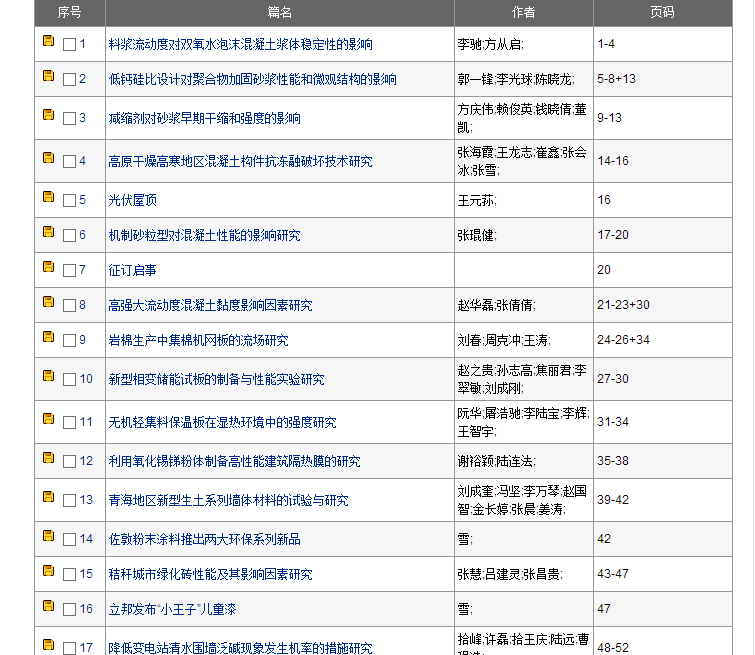Click the 篇名 column header
Screen dimensions: 755x655
tap(280, 12)
